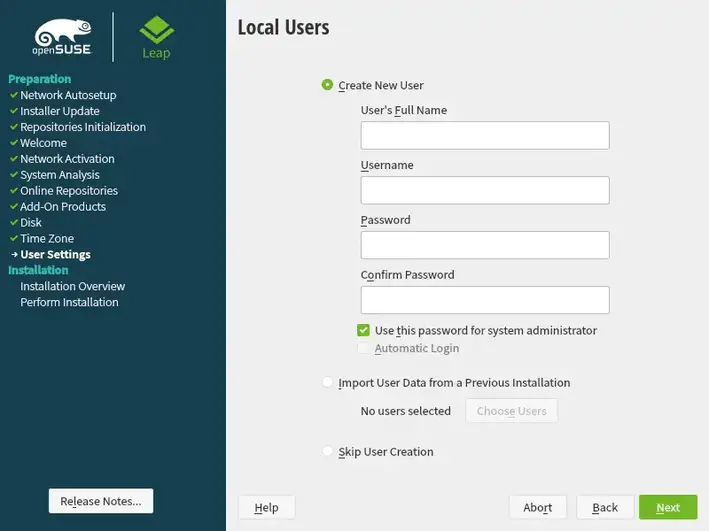Viewport: 709px width, 531px height.
Task: Click the checkmark beside Repositories Initialization
Action: pos(14,127)
